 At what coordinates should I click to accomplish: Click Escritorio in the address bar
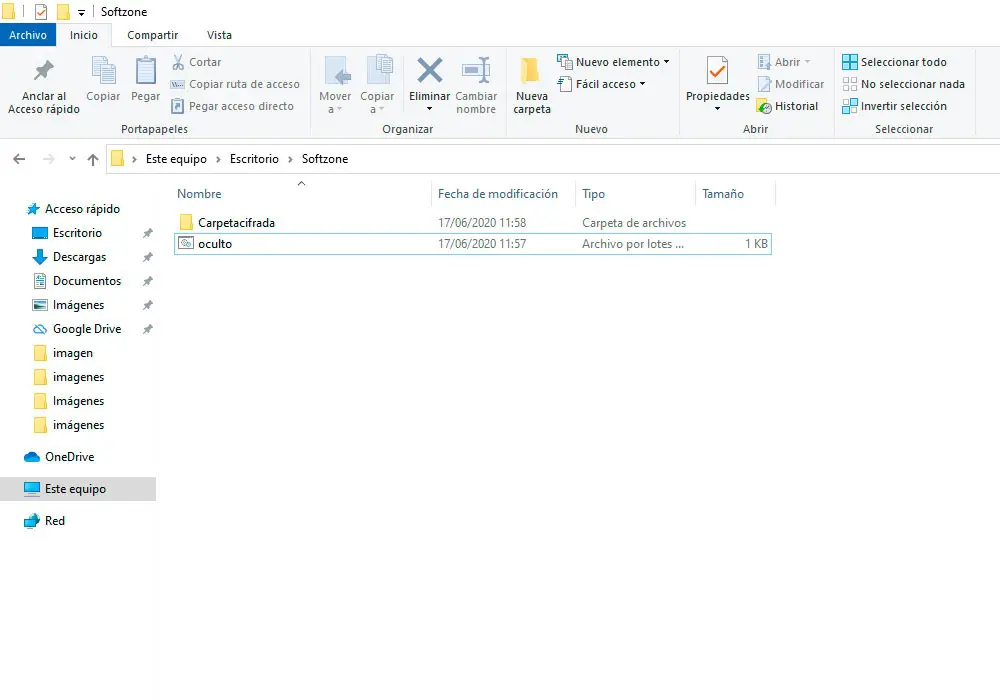point(254,159)
